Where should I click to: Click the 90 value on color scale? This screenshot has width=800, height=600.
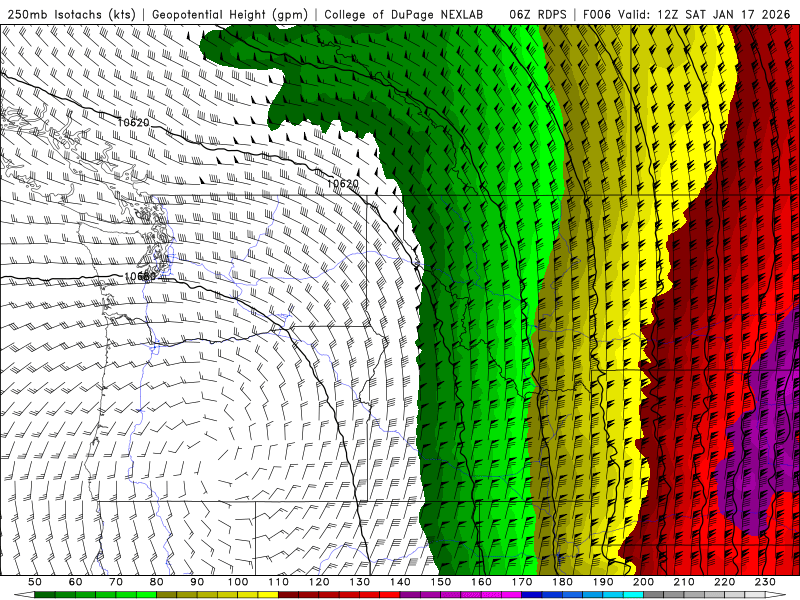[x=197, y=582]
